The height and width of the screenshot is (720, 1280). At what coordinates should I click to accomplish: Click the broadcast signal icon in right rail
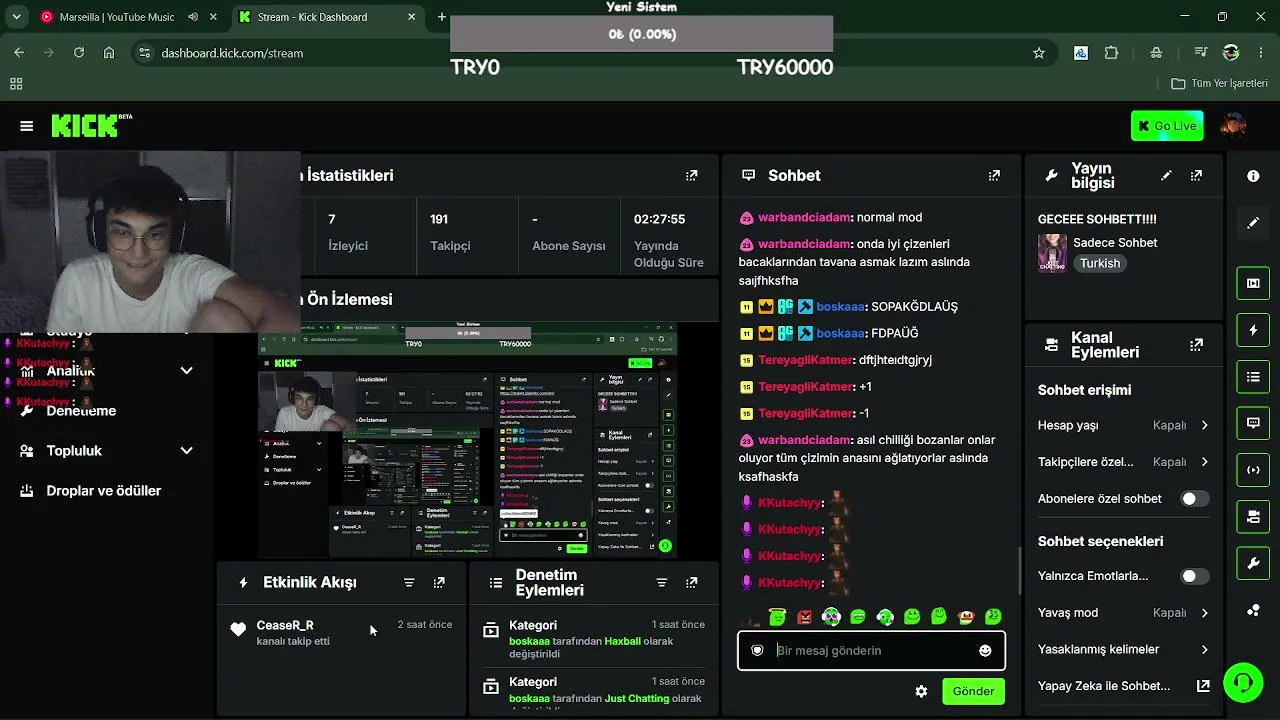tap(1253, 470)
